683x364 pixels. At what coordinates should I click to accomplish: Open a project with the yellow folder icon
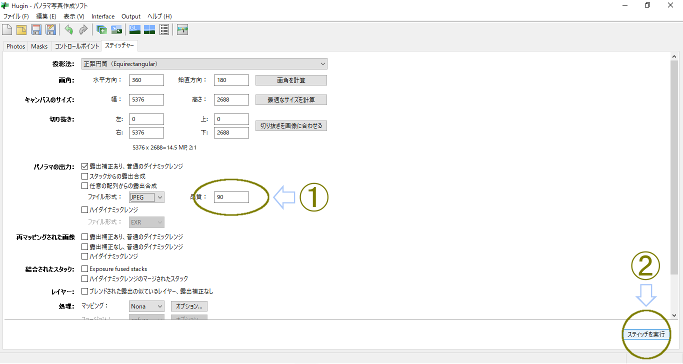tap(21, 30)
